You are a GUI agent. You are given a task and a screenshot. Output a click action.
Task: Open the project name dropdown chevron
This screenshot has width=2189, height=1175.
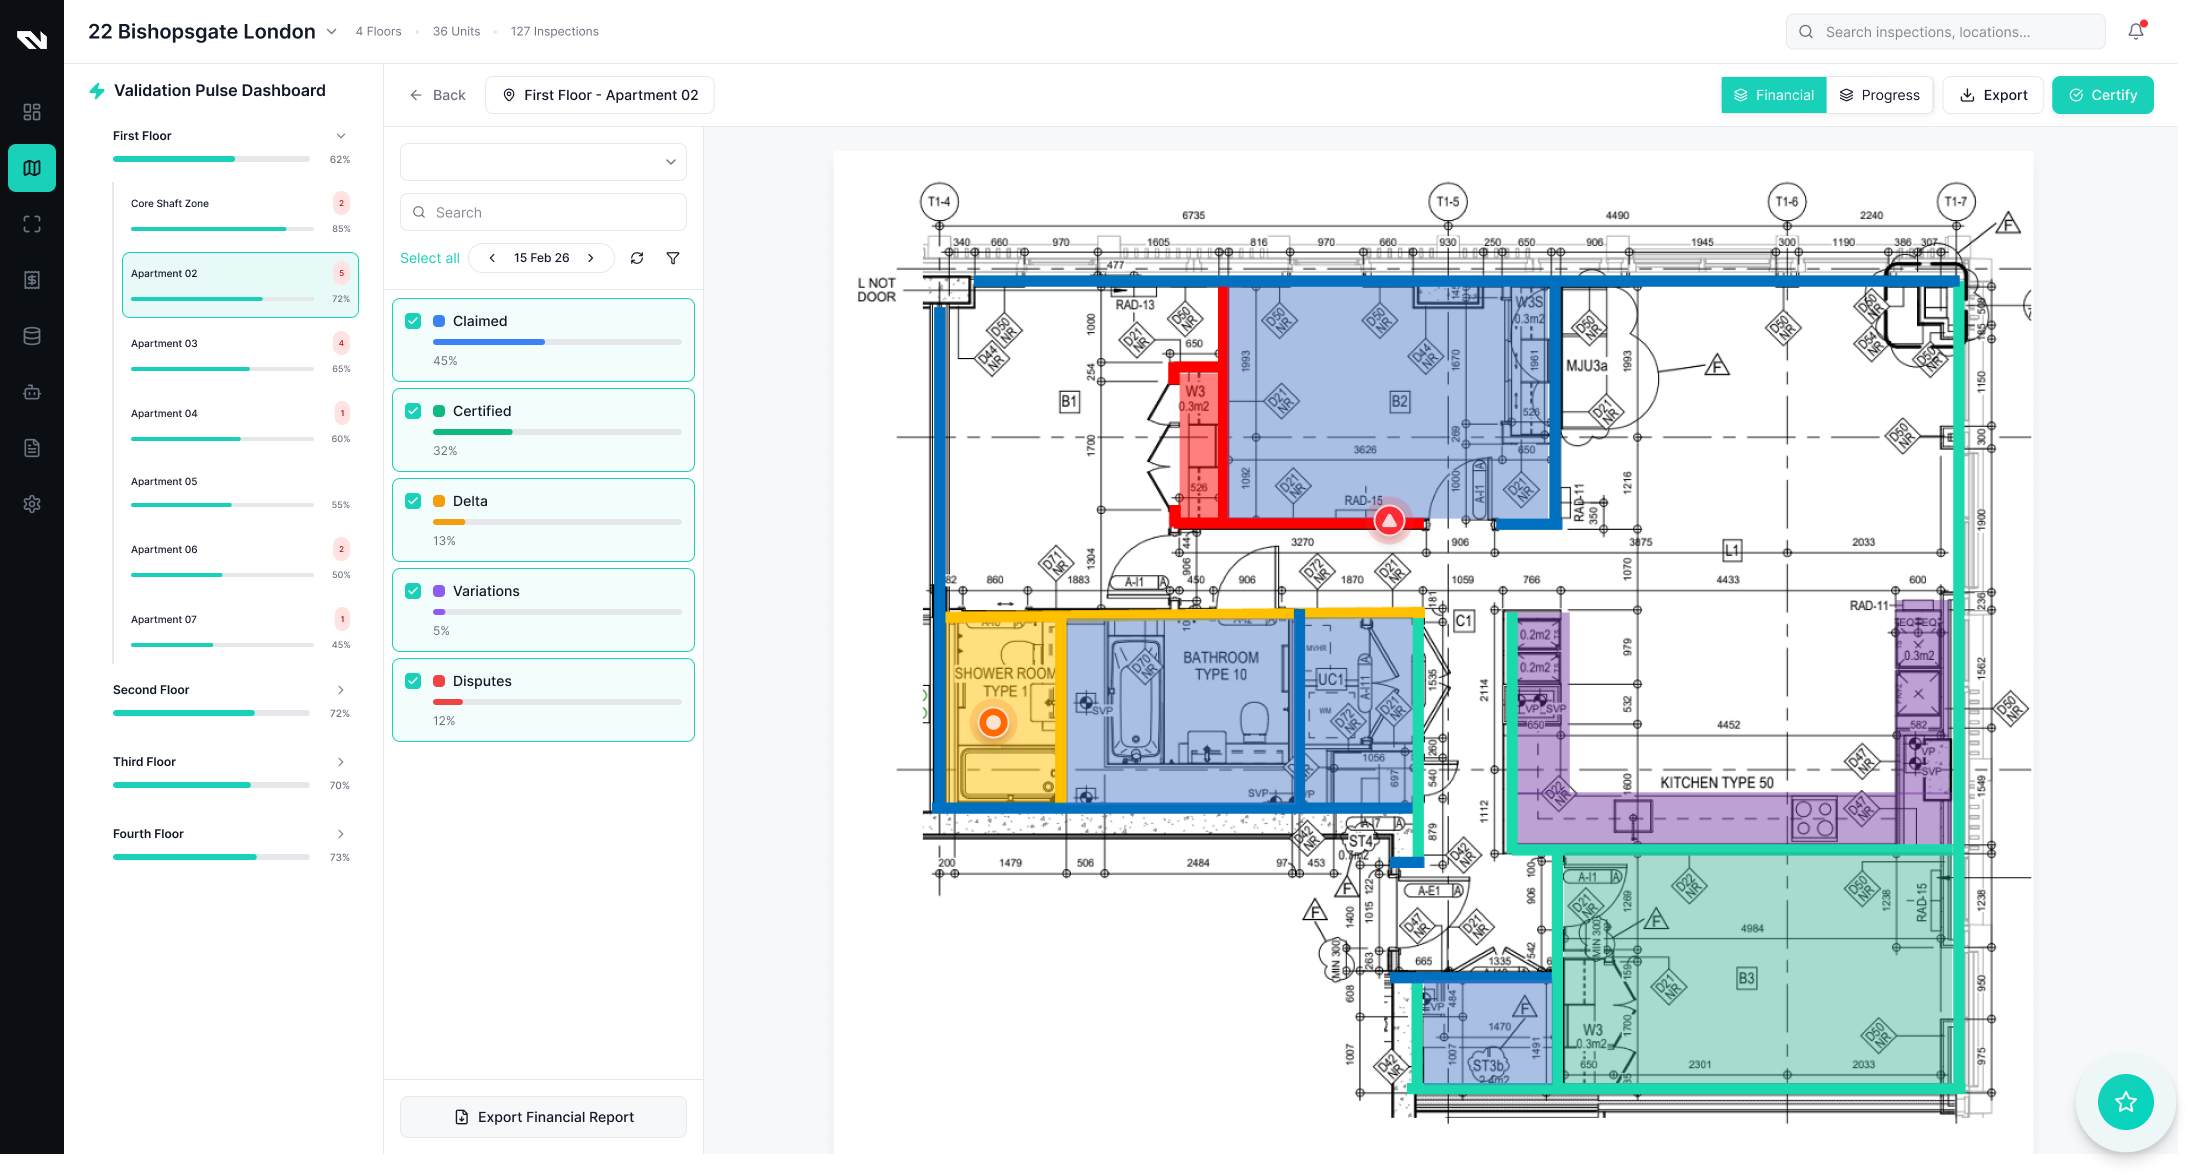click(332, 32)
